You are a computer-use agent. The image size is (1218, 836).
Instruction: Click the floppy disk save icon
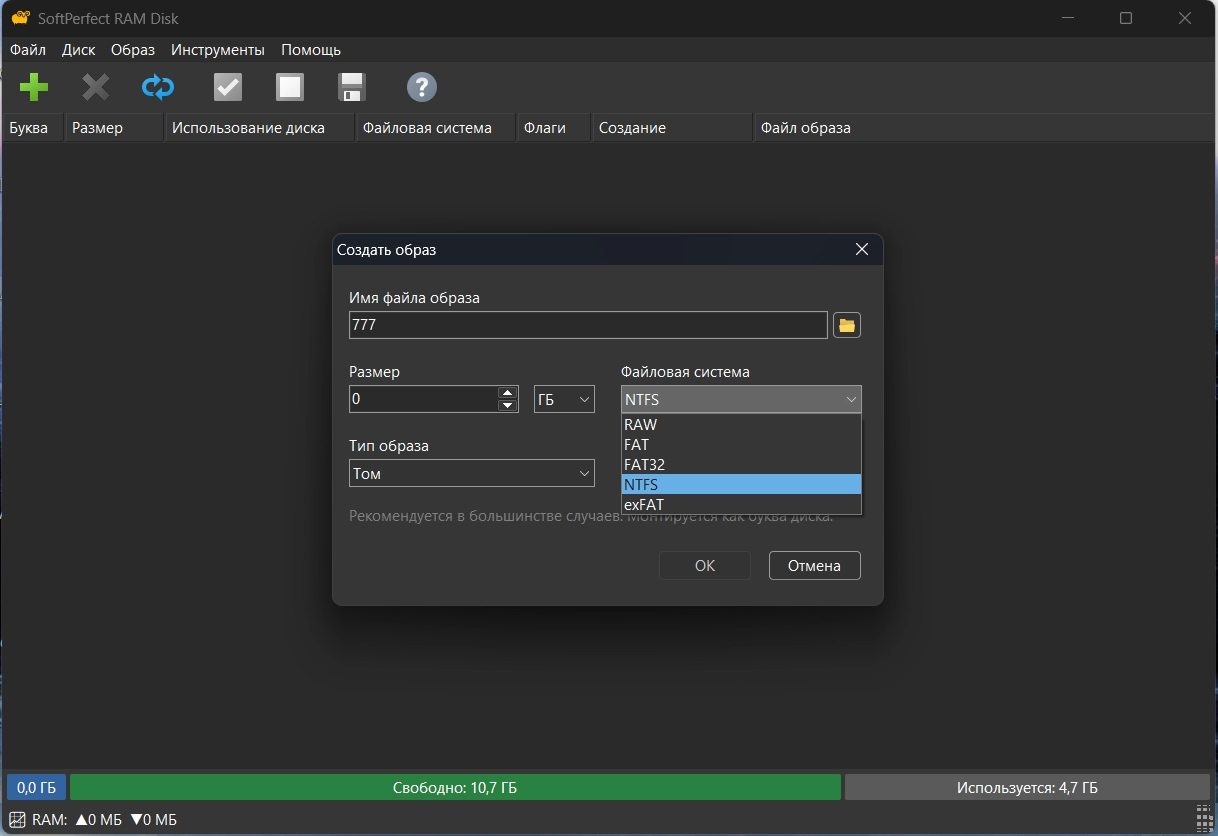tap(352, 88)
